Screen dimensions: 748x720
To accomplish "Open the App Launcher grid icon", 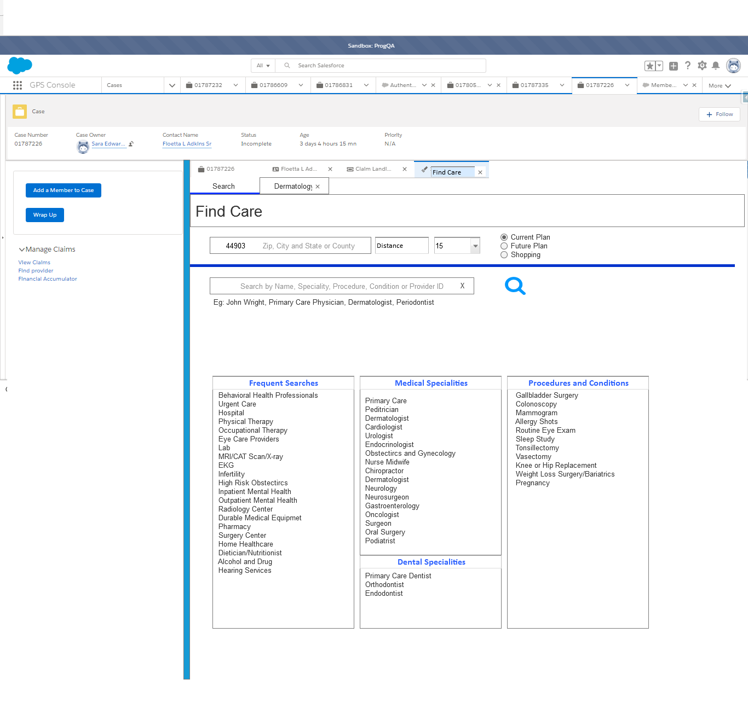I will tap(17, 86).
